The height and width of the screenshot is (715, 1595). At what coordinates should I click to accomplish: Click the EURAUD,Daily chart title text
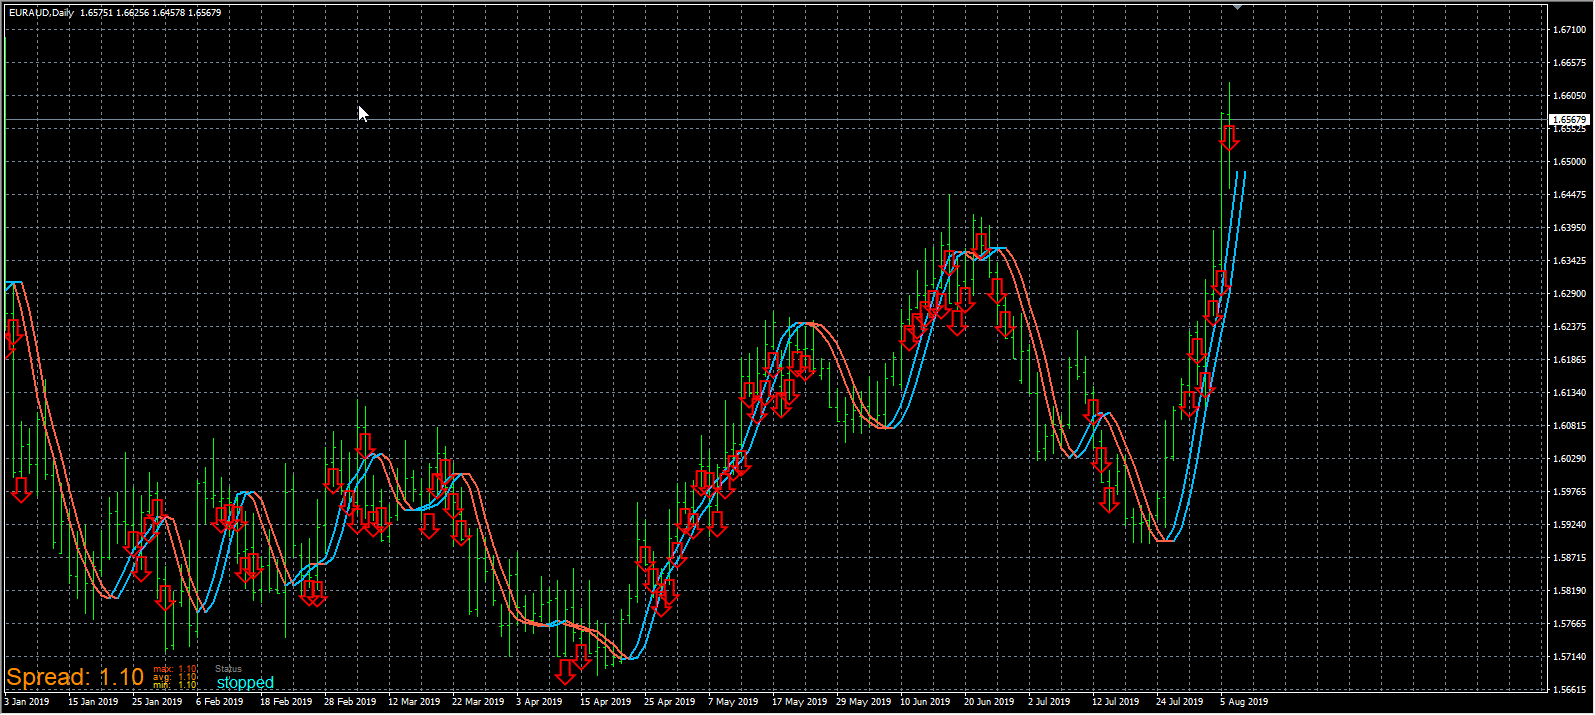point(41,13)
